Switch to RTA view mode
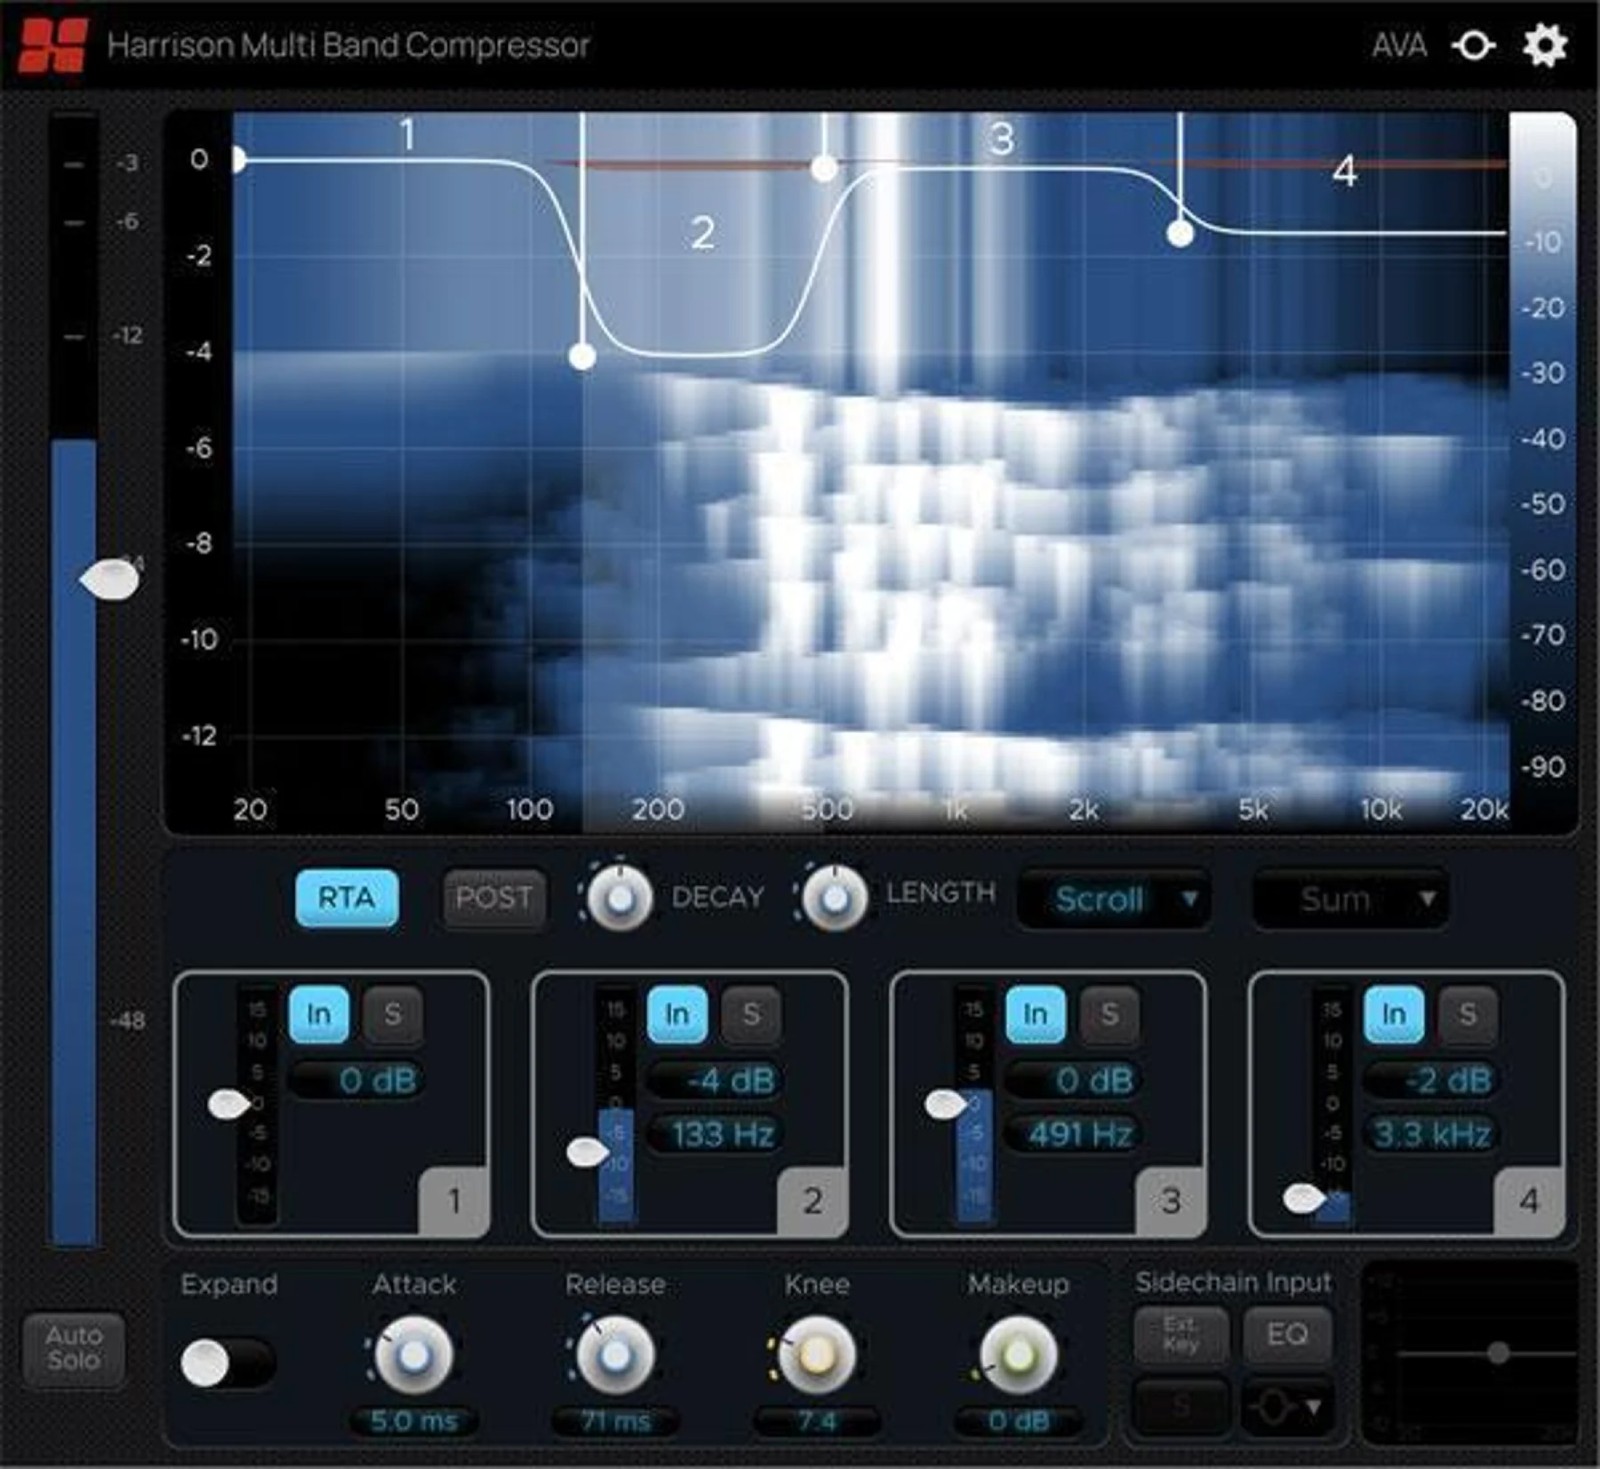The image size is (1600, 1469). [345, 897]
